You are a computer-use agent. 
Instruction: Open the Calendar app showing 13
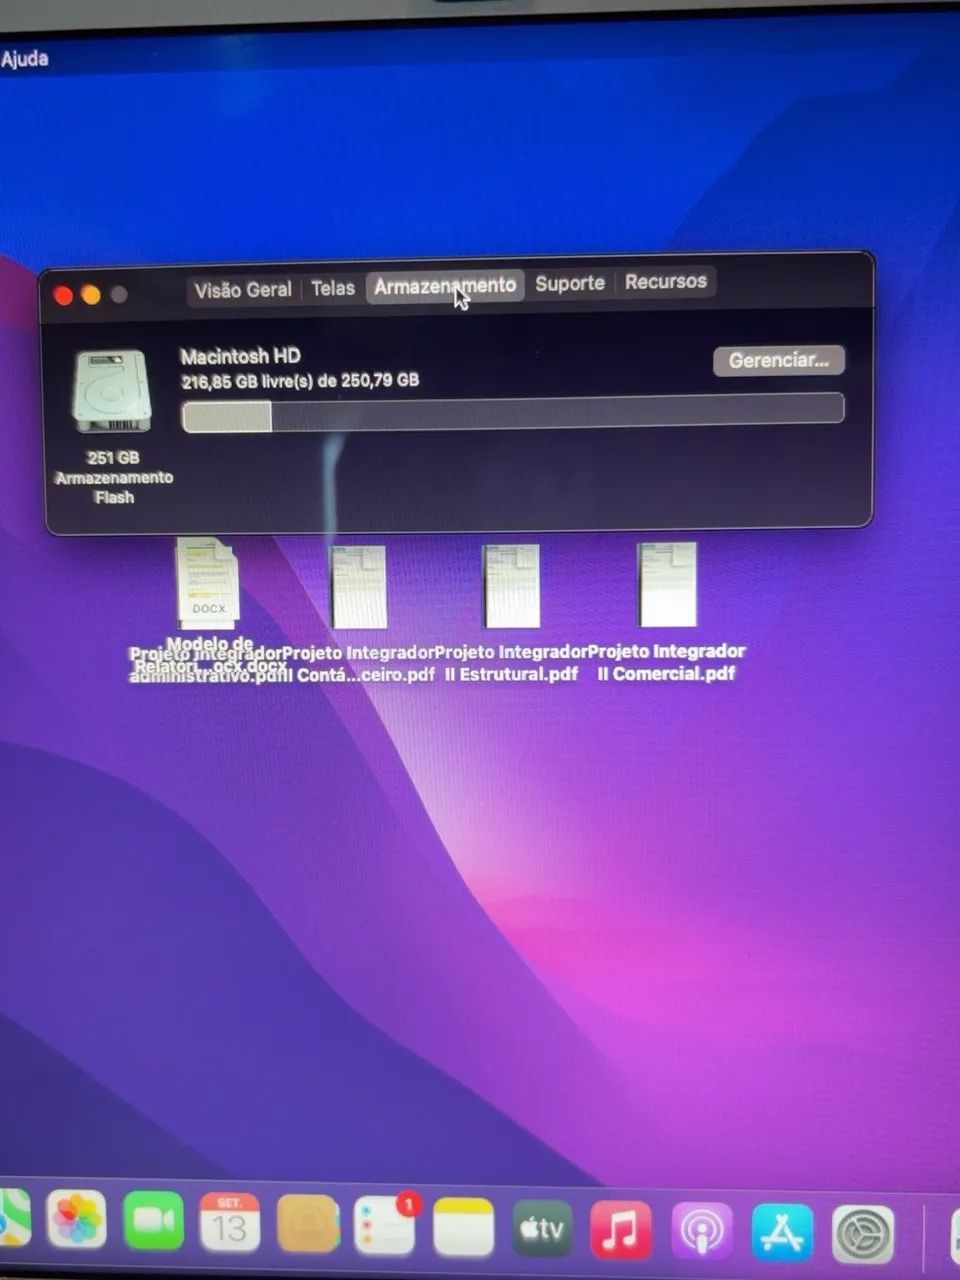click(x=230, y=1222)
